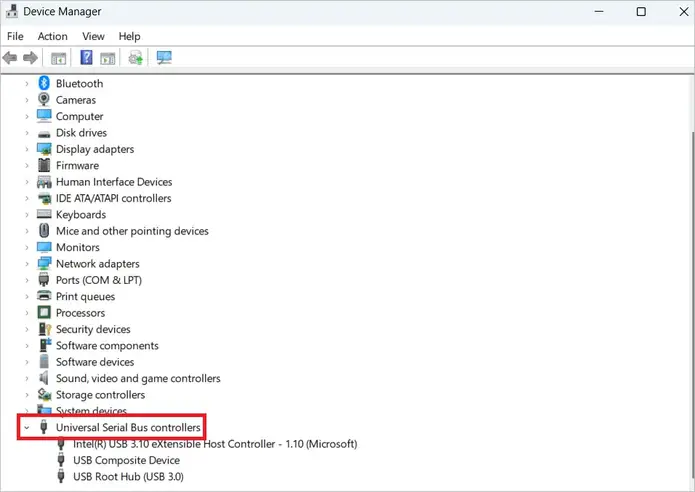Click the Computer category icon
Viewport: 695px width, 492px height.
[44, 116]
